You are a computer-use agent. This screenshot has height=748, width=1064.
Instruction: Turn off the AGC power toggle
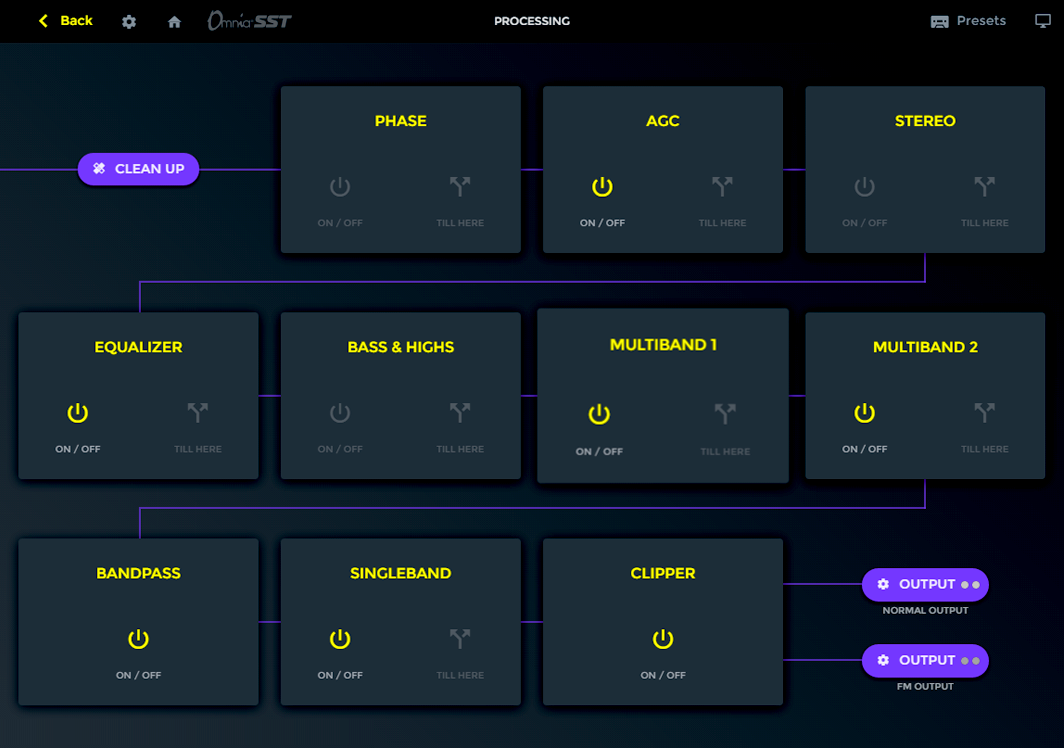[x=602, y=186]
